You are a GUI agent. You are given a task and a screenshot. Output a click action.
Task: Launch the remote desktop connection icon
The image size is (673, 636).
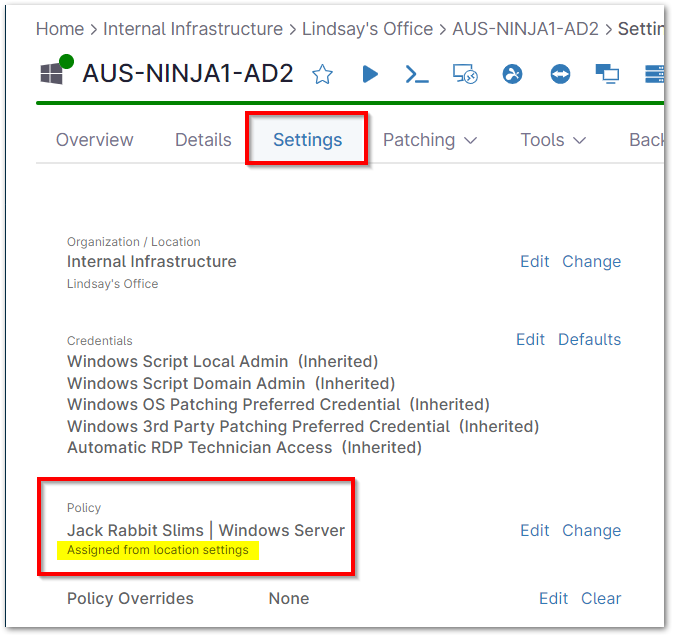point(463,74)
